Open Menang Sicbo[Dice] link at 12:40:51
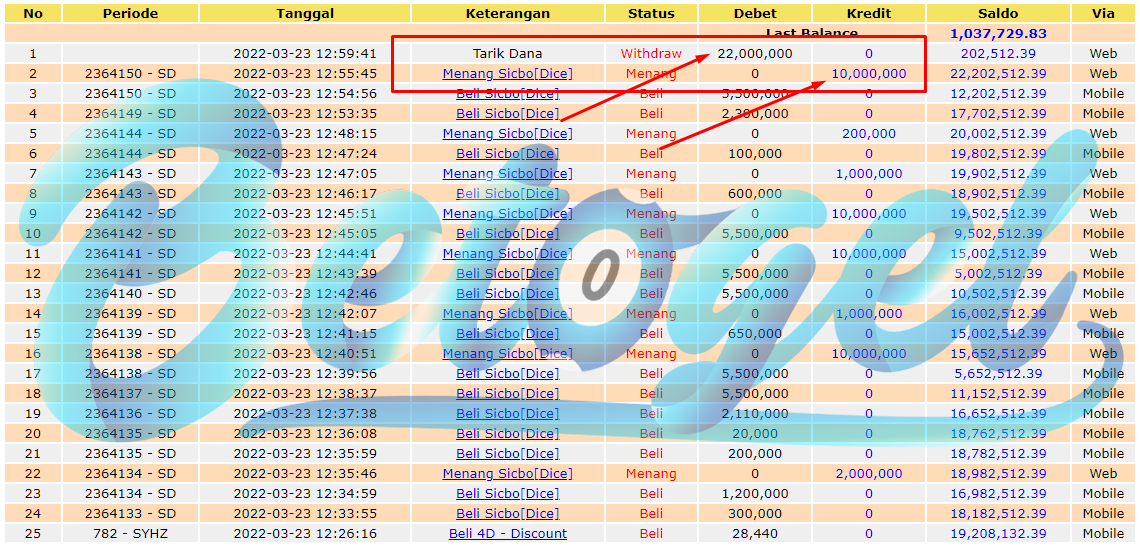The image size is (1140, 546). pyautogui.click(x=507, y=353)
